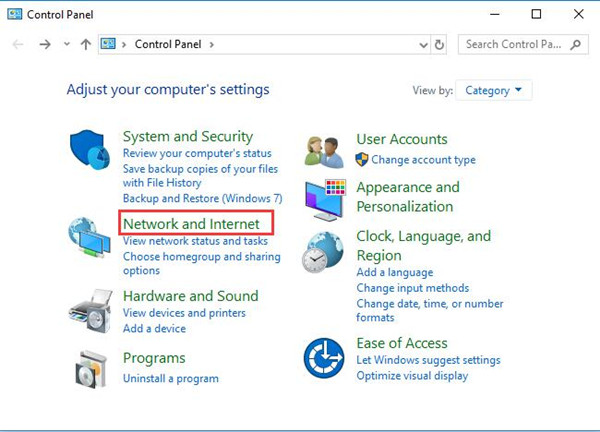Expand the chevron before Control Panel breadcrumb
Viewport: 600px width, 432px height.
pos(124,45)
